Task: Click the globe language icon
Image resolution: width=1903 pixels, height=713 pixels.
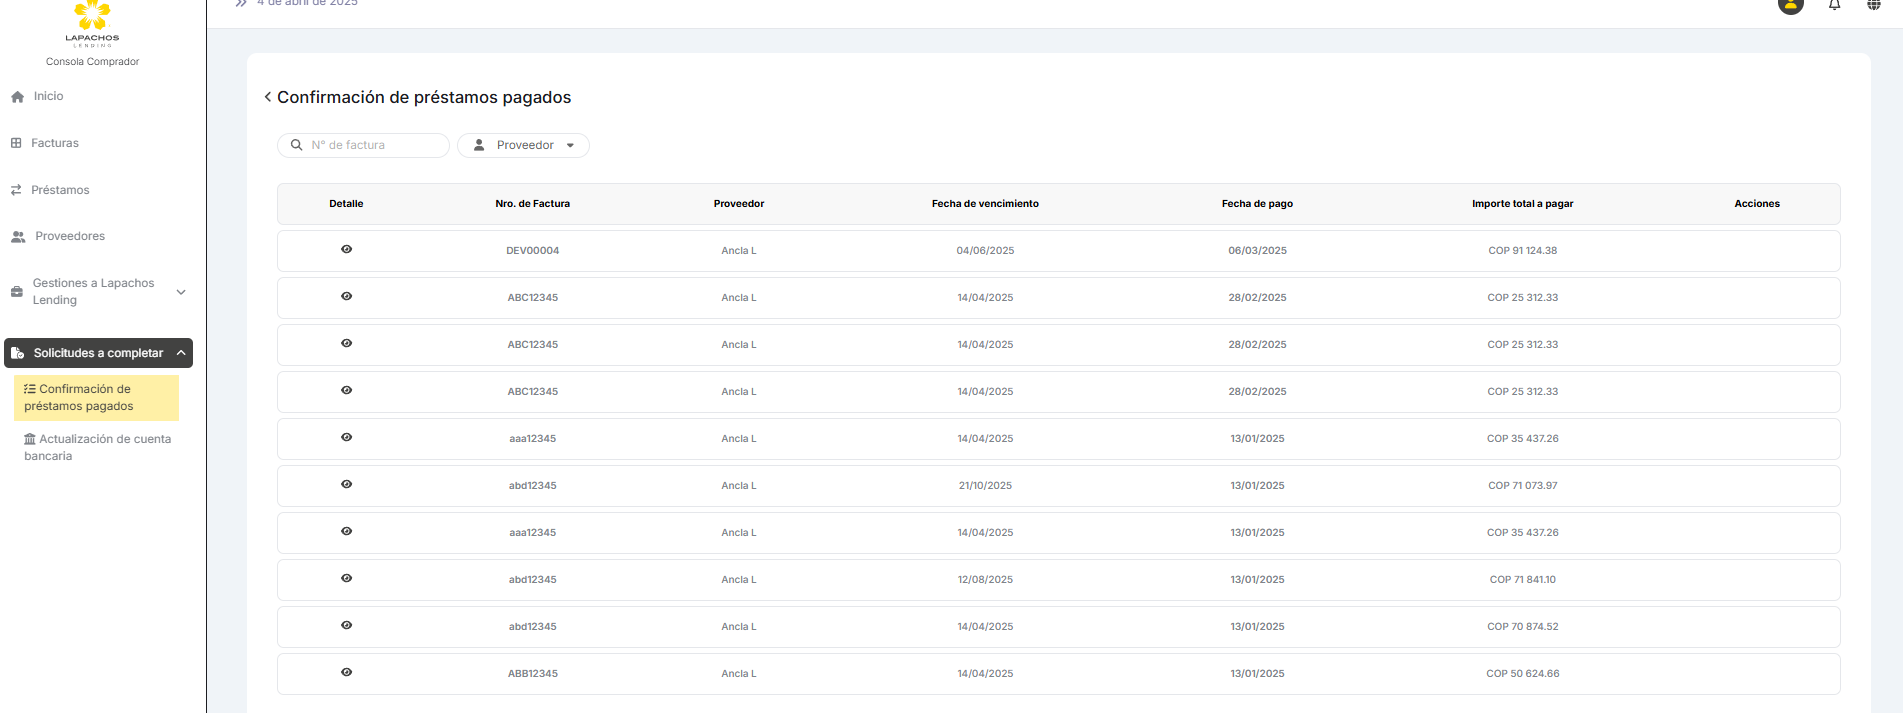Action: (x=1874, y=5)
